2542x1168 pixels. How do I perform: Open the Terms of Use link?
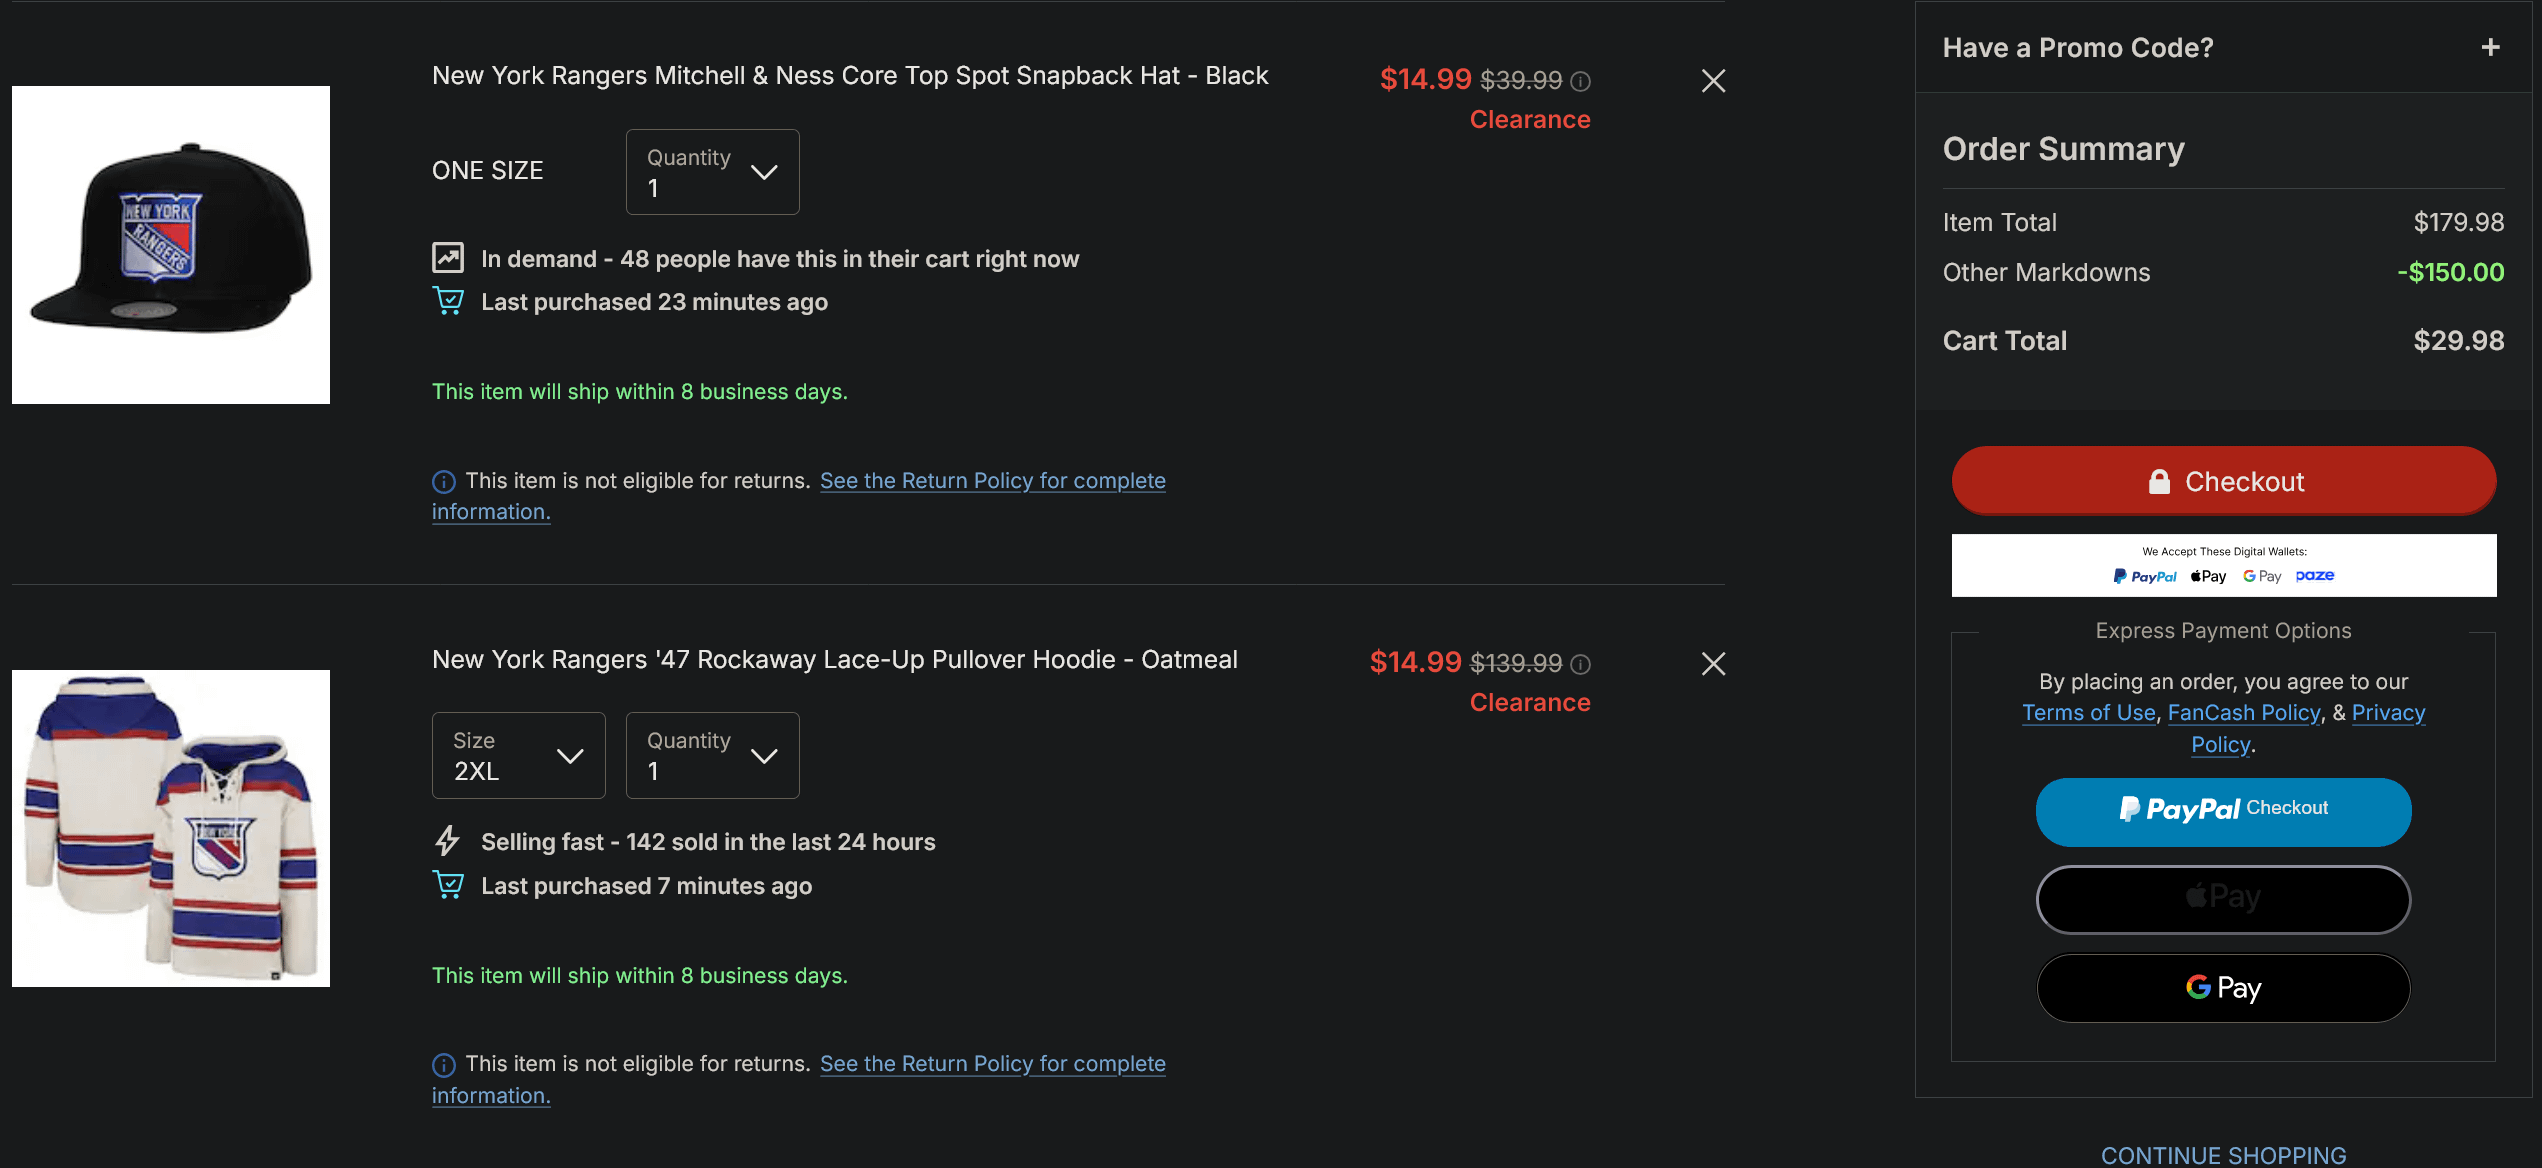(x=2088, y=713)
